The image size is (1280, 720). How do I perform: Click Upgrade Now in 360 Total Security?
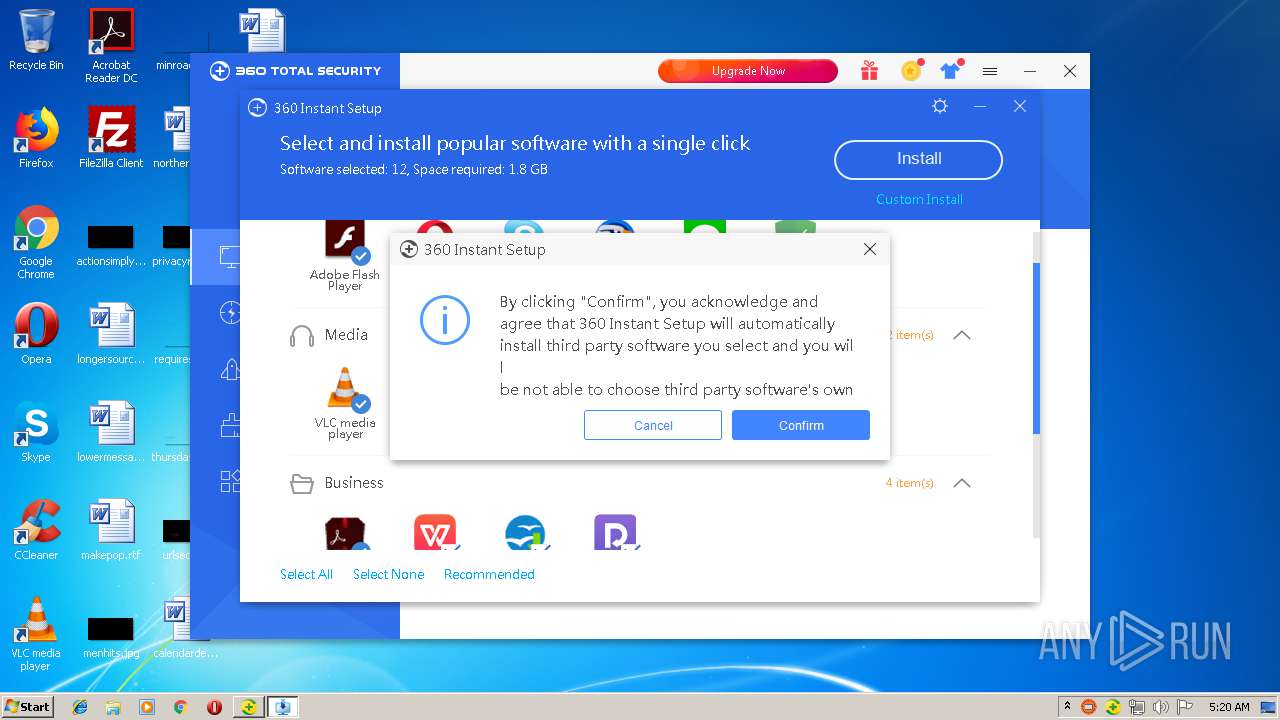(x=748, y=71)
